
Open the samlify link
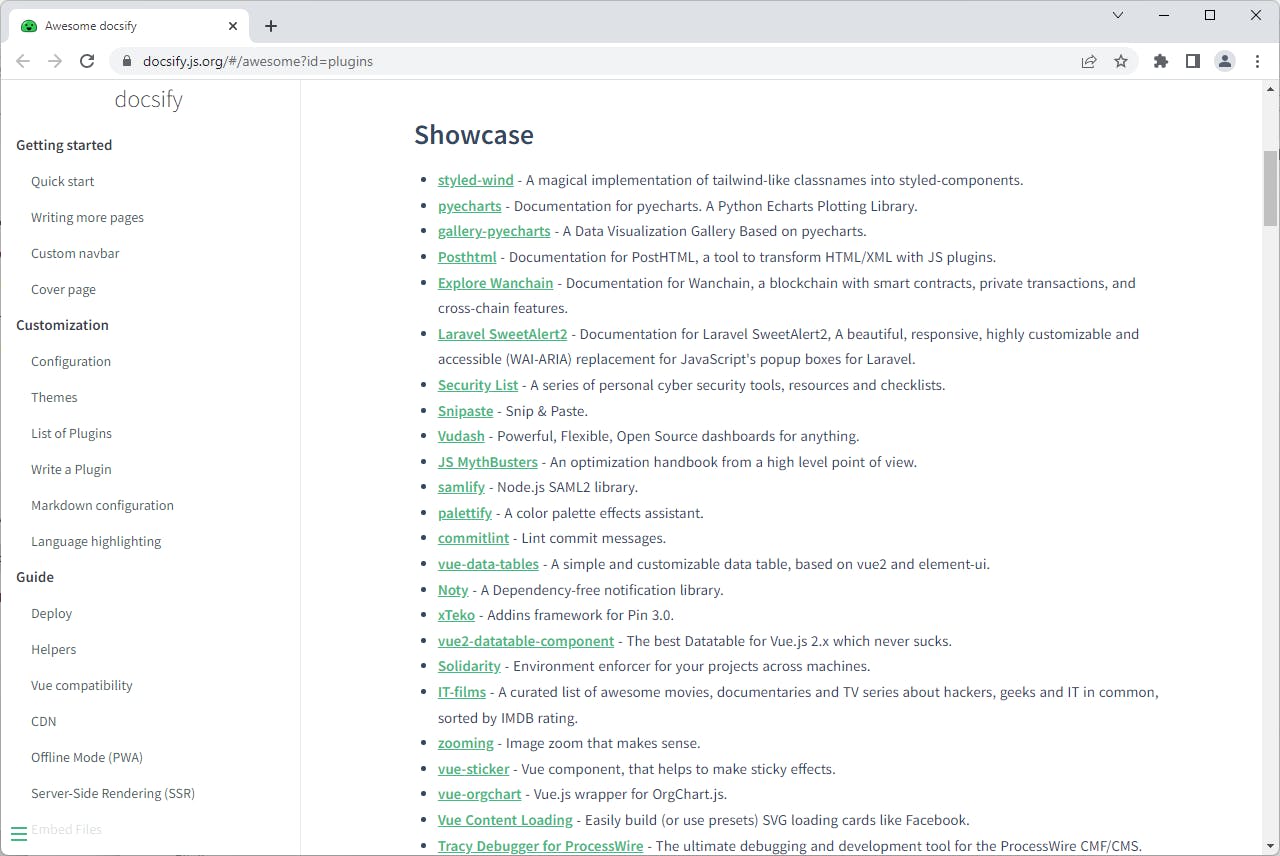461,487
